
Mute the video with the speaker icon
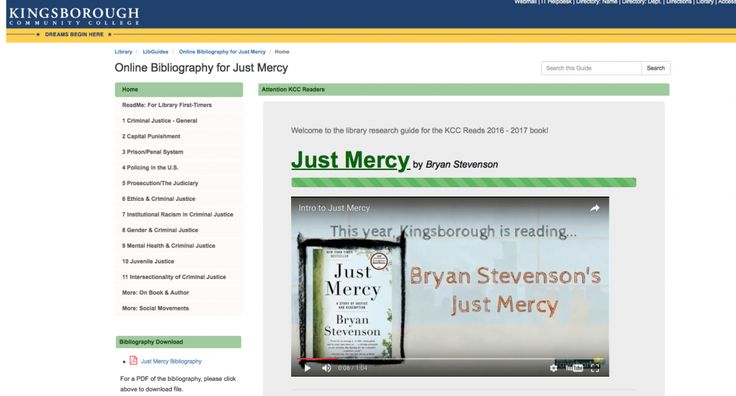tap(326, 368)
